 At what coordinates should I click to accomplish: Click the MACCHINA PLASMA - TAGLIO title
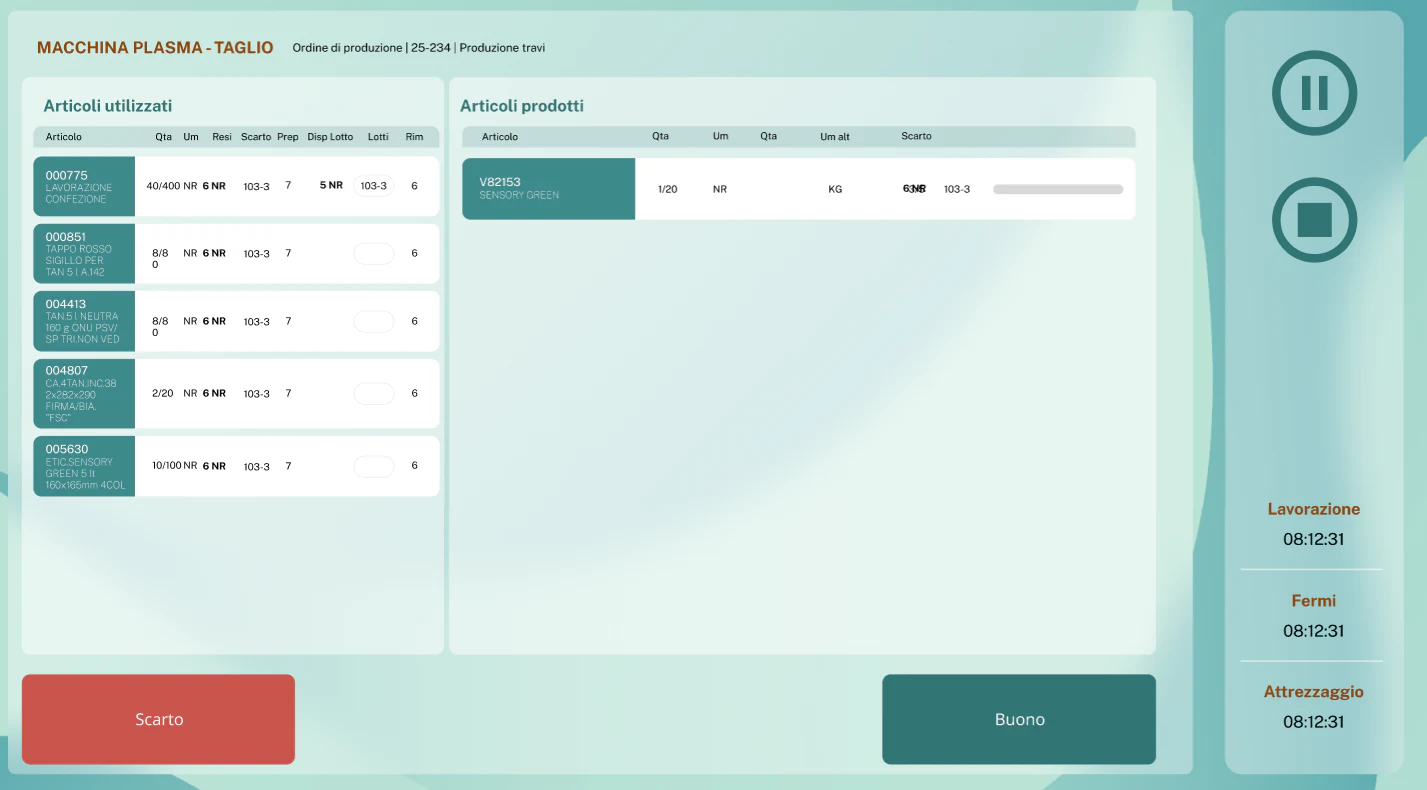tap(155, 48)
